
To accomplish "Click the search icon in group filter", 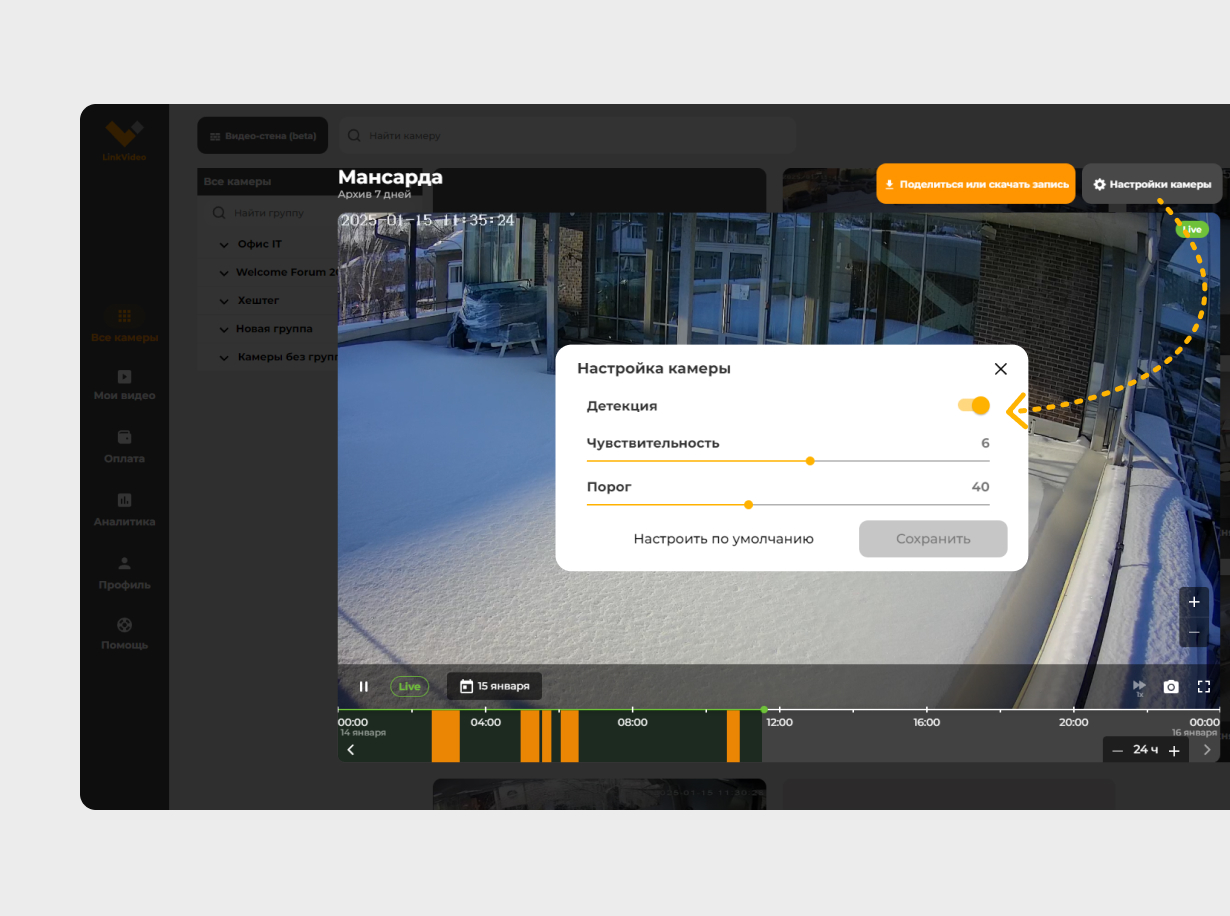I will click(x=219, y=213).
